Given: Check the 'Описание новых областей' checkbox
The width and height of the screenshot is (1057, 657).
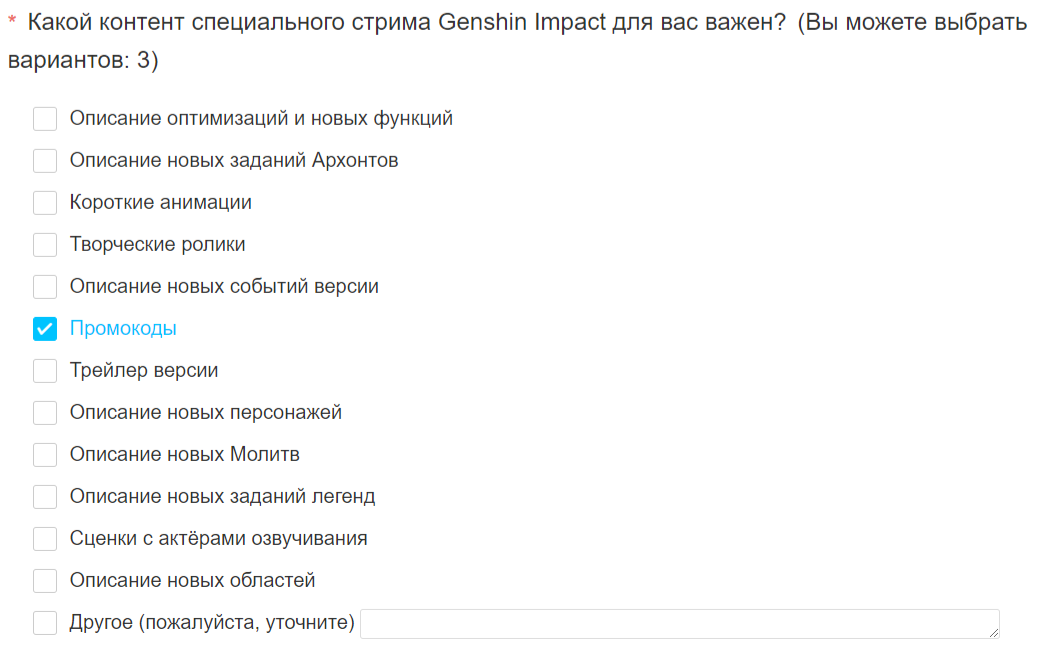Looking at the screenshot, I should 45,581.
